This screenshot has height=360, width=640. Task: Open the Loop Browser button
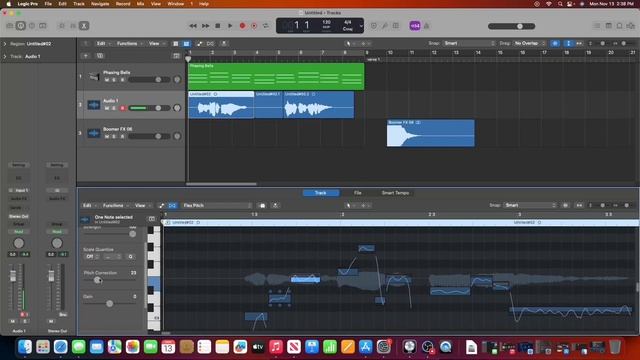(620, 26)
